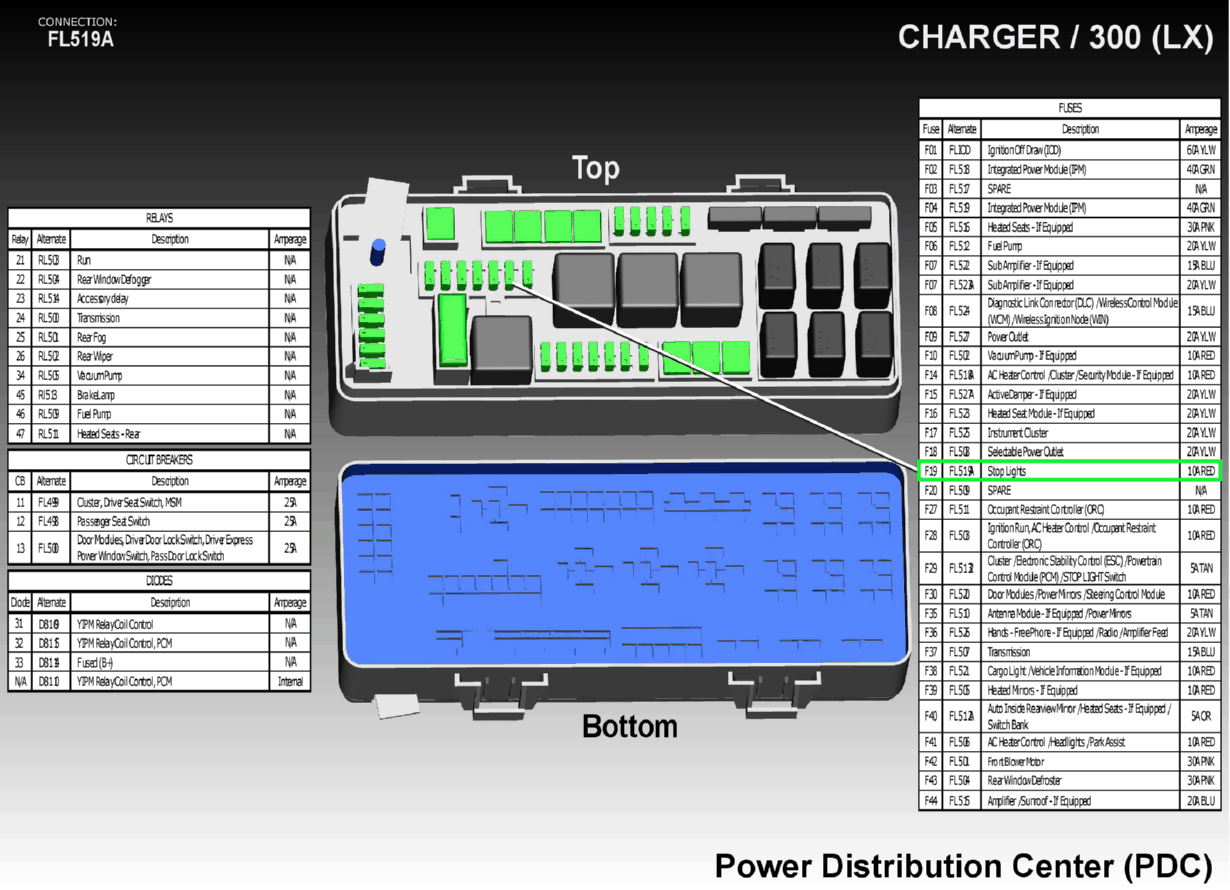
Task: Click the blue cylinder in the top fuse box
Action: [x=378, y=251]
